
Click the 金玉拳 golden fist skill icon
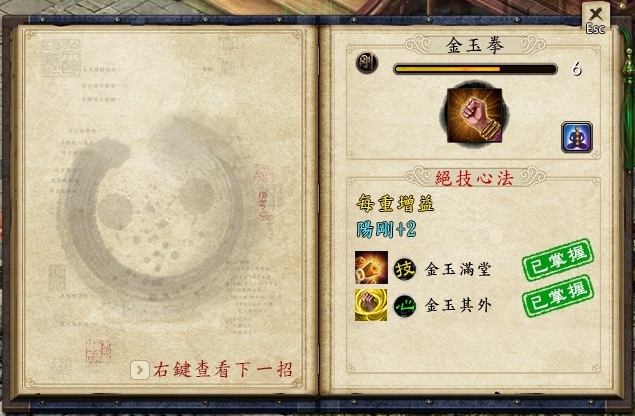[x=474, y=115]
